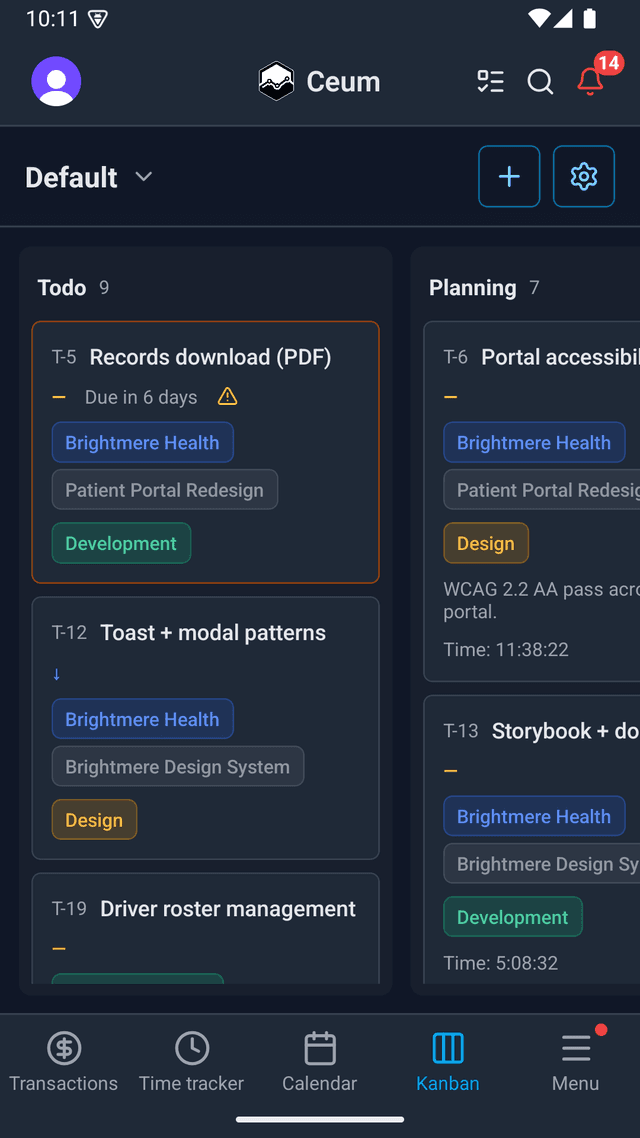Tap Brightmere Health tag on Records download card
Image resolution: width=640 pixels, height=1138 pixels.
(142, 442)
